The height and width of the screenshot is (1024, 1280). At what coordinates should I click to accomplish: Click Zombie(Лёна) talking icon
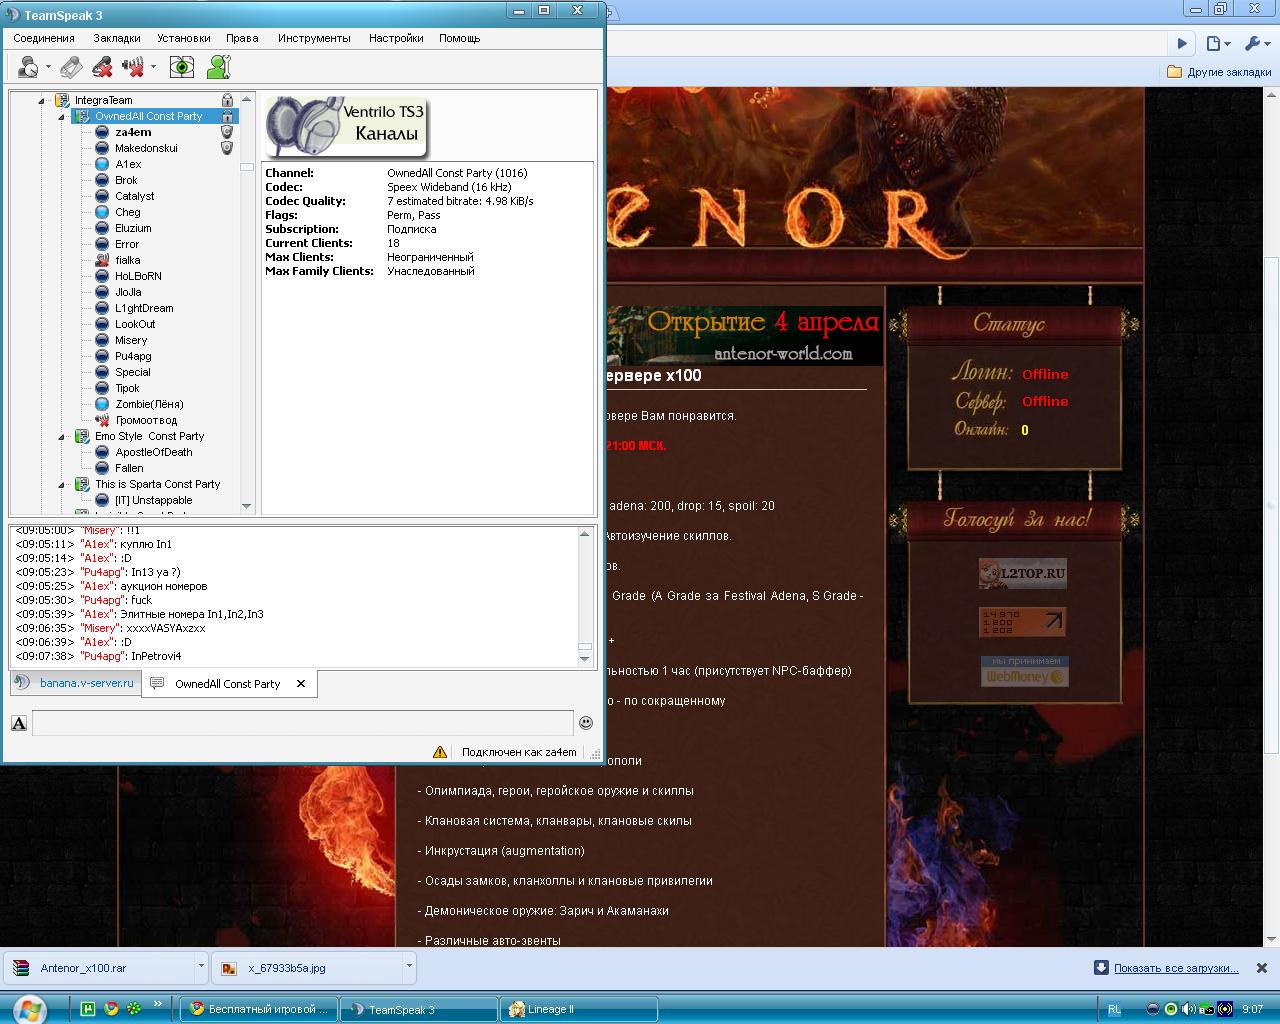click(x=102, y=404)
